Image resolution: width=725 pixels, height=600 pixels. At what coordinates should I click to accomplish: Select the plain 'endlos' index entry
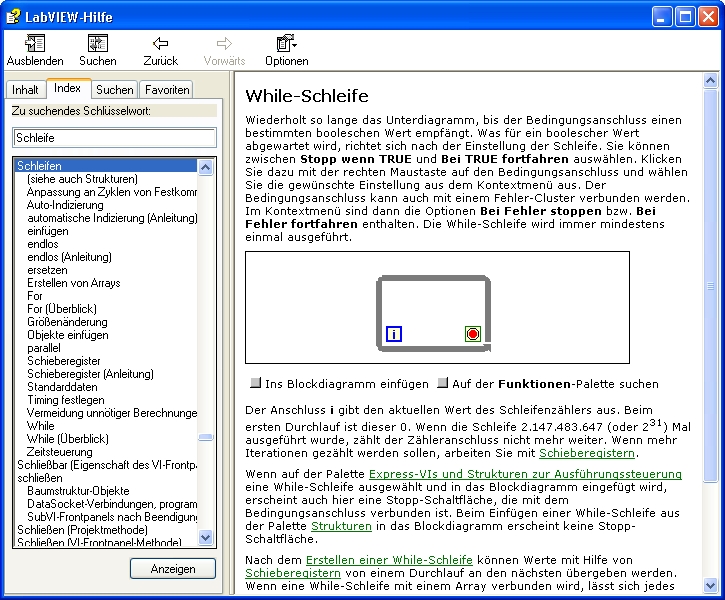point(43,244)
